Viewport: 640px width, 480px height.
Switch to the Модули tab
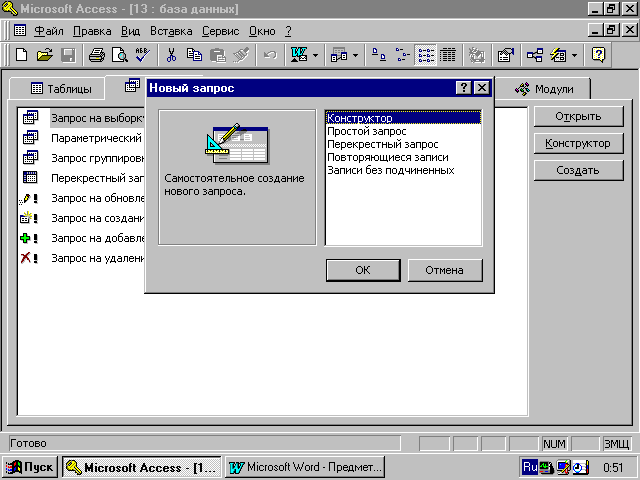(544, 89)
